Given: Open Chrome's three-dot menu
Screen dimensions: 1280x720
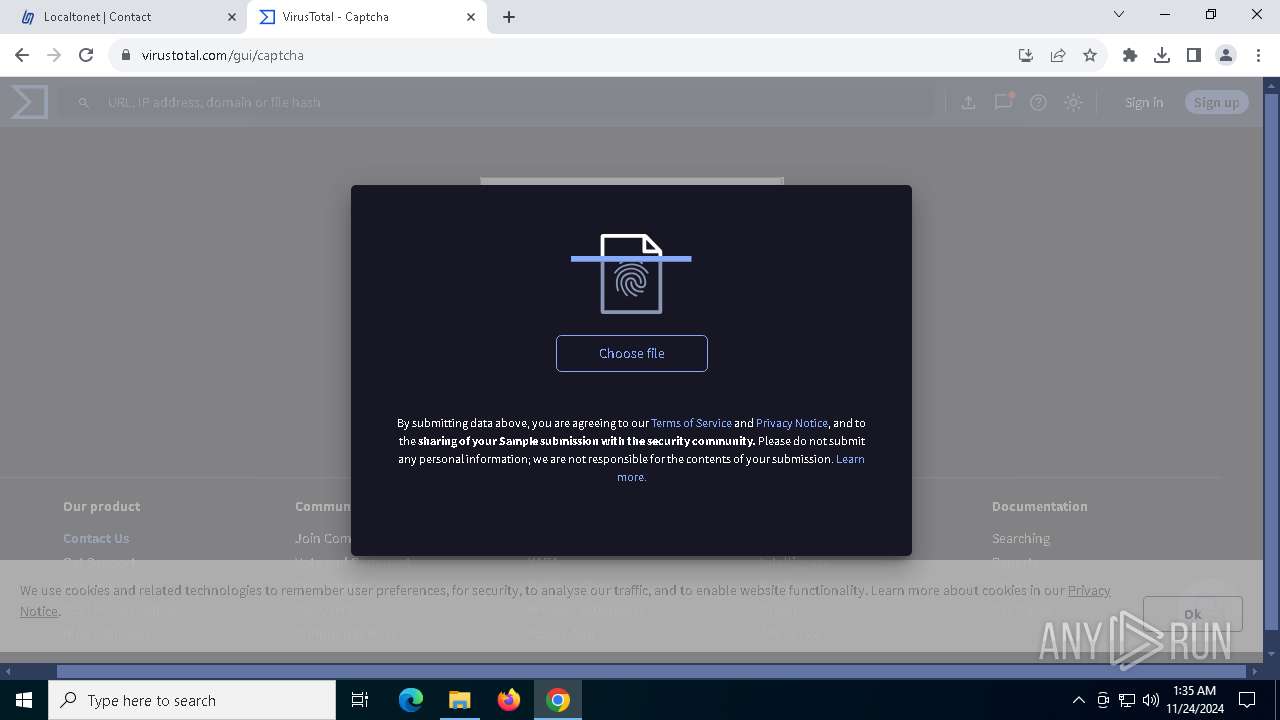Looking at the screenshot, I should pyautogui.click(x=1257, y=55).
